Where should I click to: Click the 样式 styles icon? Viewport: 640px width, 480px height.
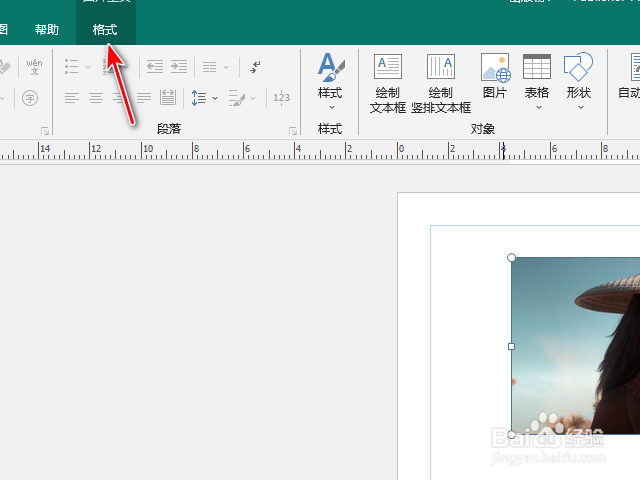point(331,67)
